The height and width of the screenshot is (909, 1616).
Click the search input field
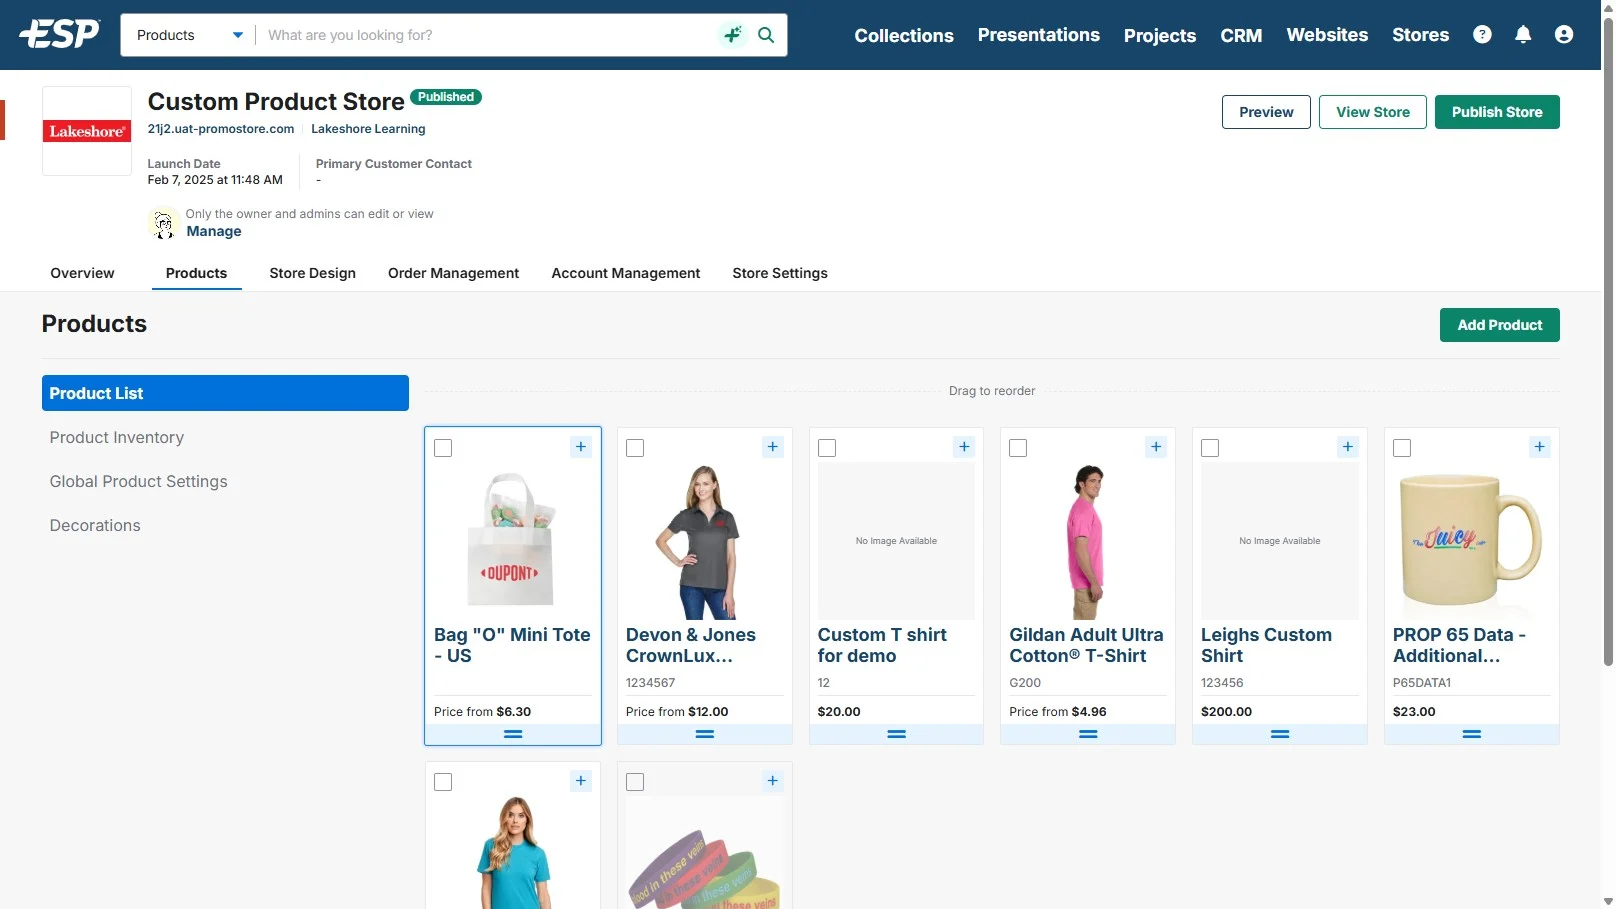click(x=490, y=35)
